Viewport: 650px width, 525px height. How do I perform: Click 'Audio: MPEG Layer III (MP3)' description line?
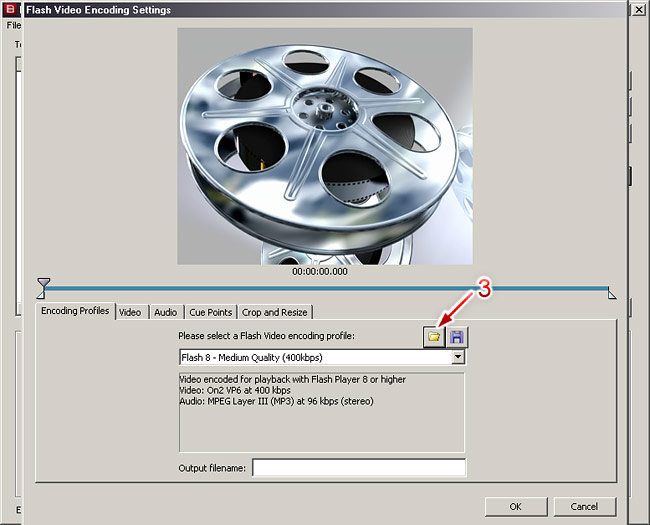pos(276,401)
